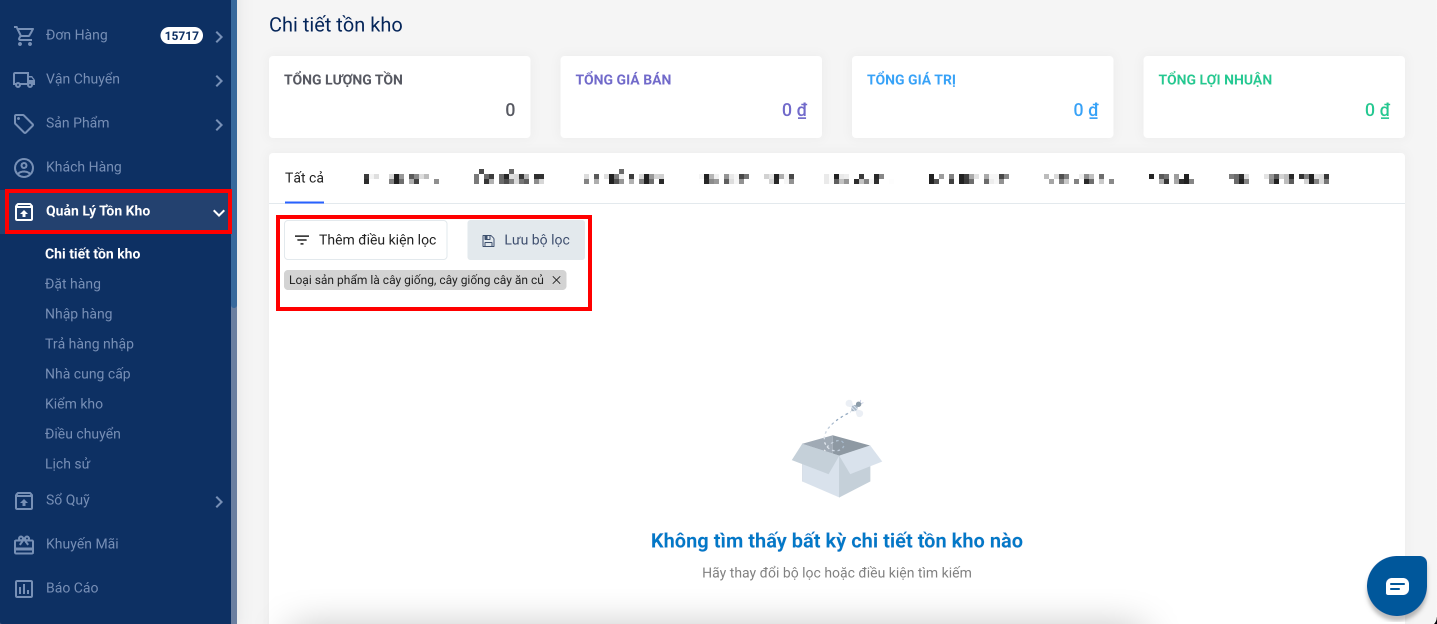Expand the Đơn Hàng submenu arrow
Image resolution: width=1437 pixels, height=624 pixels.
click(x=218, y=37)
